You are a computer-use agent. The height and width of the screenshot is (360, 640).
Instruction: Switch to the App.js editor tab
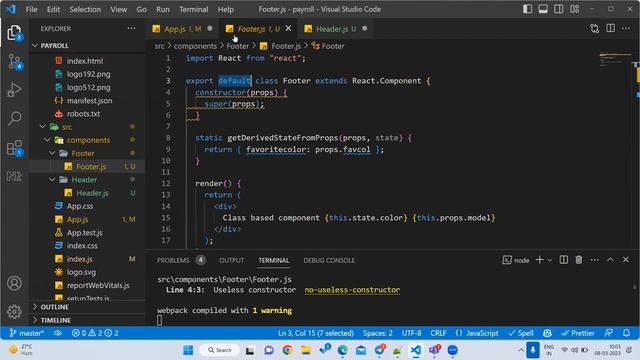click(183, 29)
